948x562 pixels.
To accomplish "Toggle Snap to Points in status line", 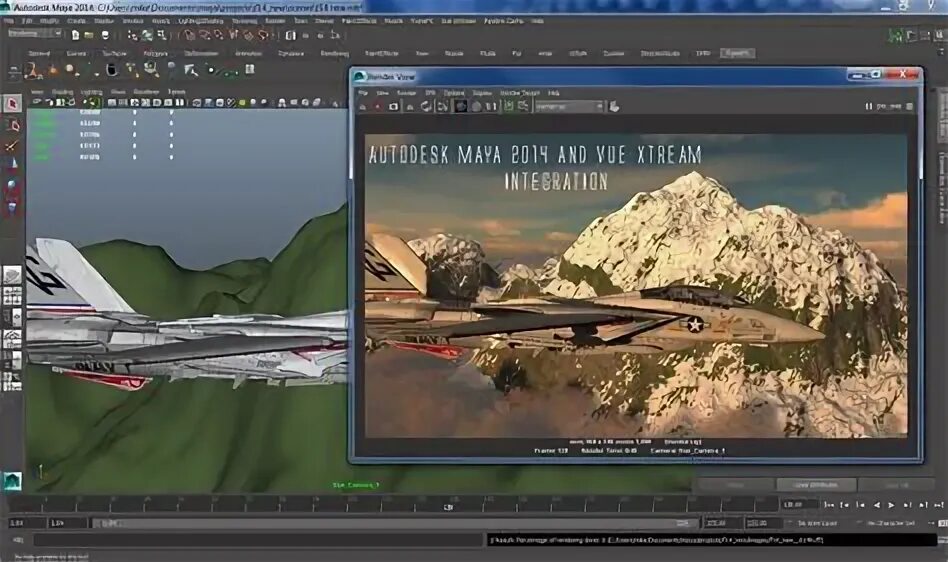I will pos(218,35).
